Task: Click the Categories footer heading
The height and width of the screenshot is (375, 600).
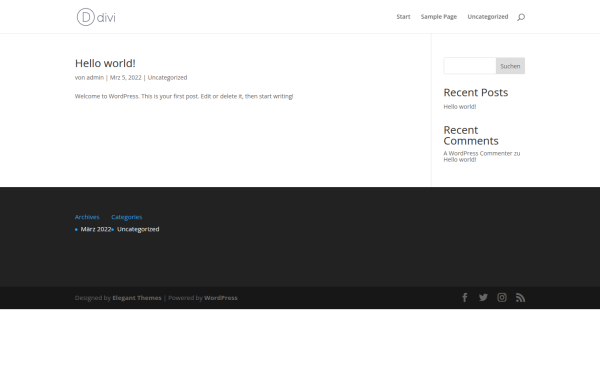Action: coord(127,217)
